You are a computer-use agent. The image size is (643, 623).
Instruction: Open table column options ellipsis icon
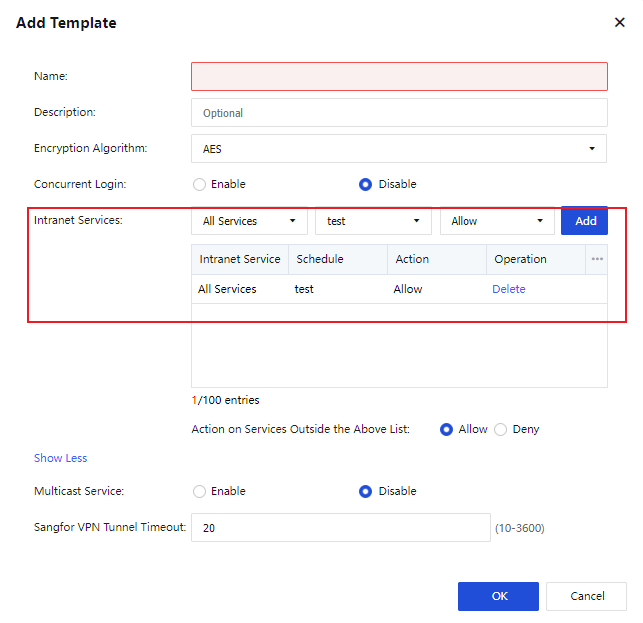tap(597, 259)
